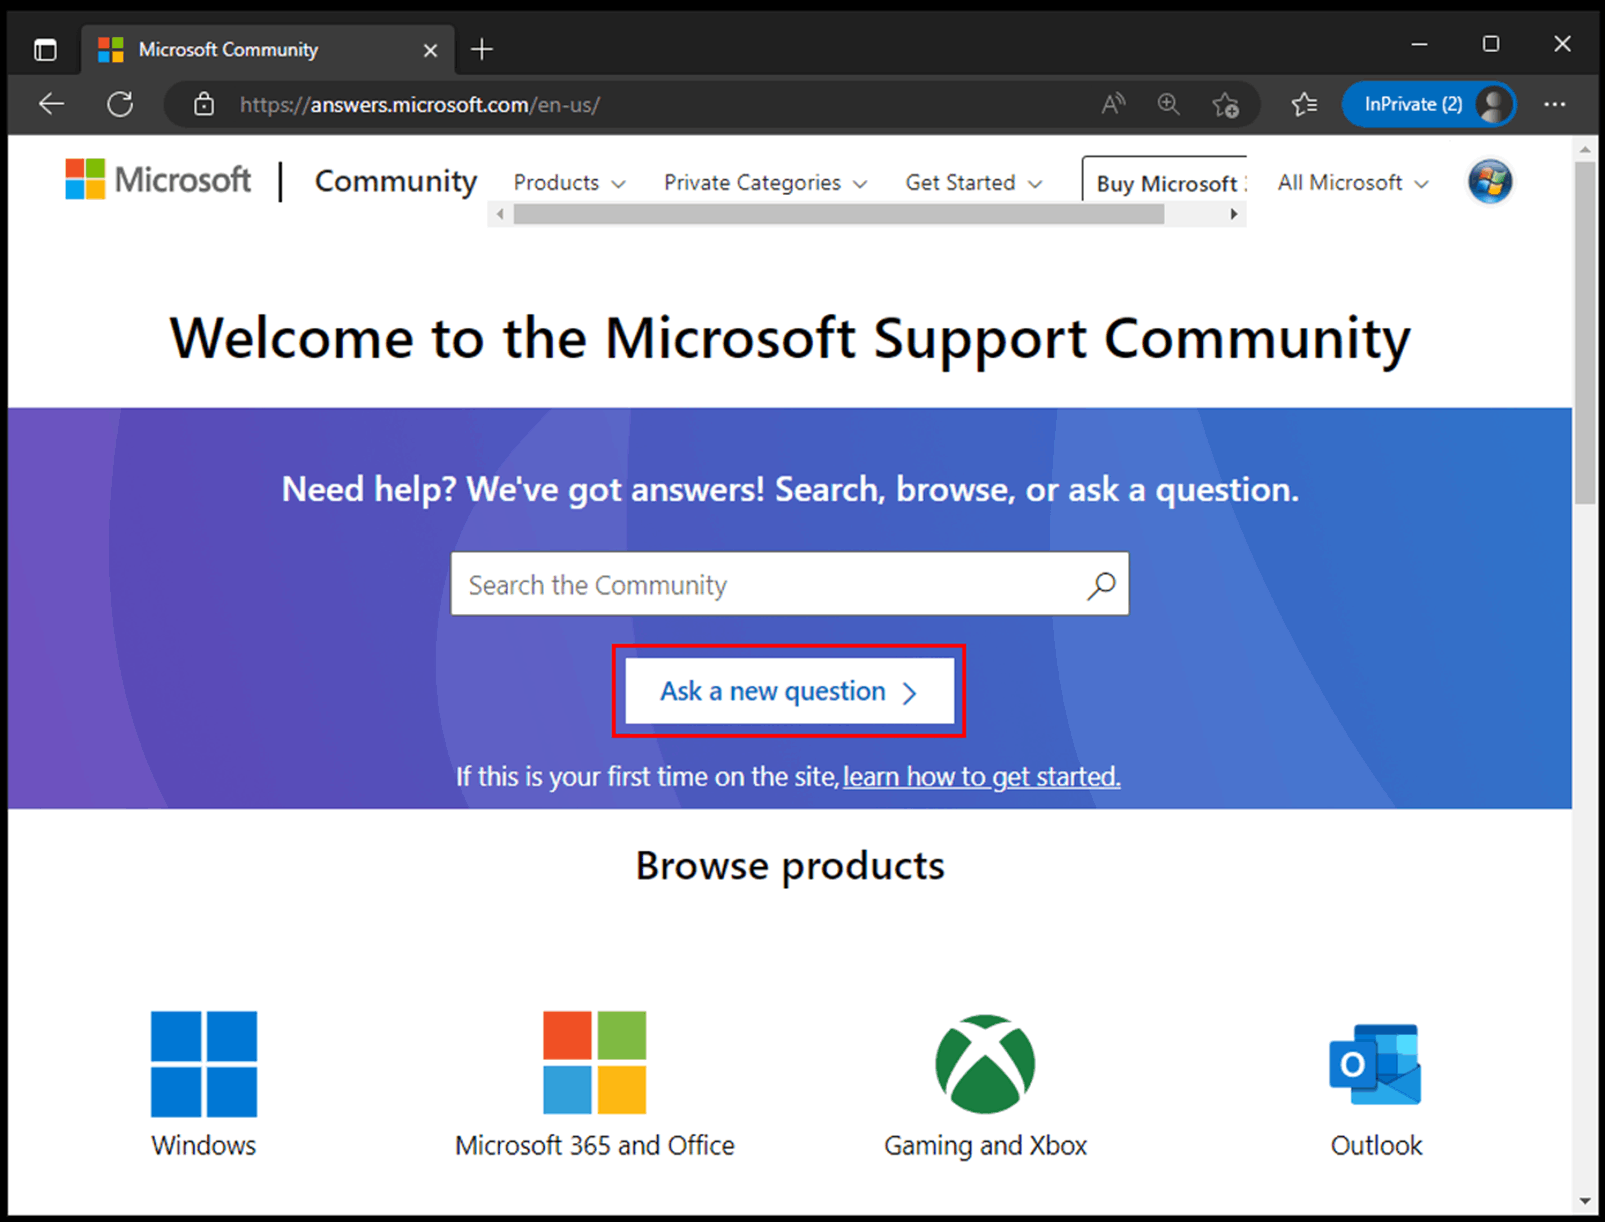
Task: Click Ask a new question
Action: (788, 691)
